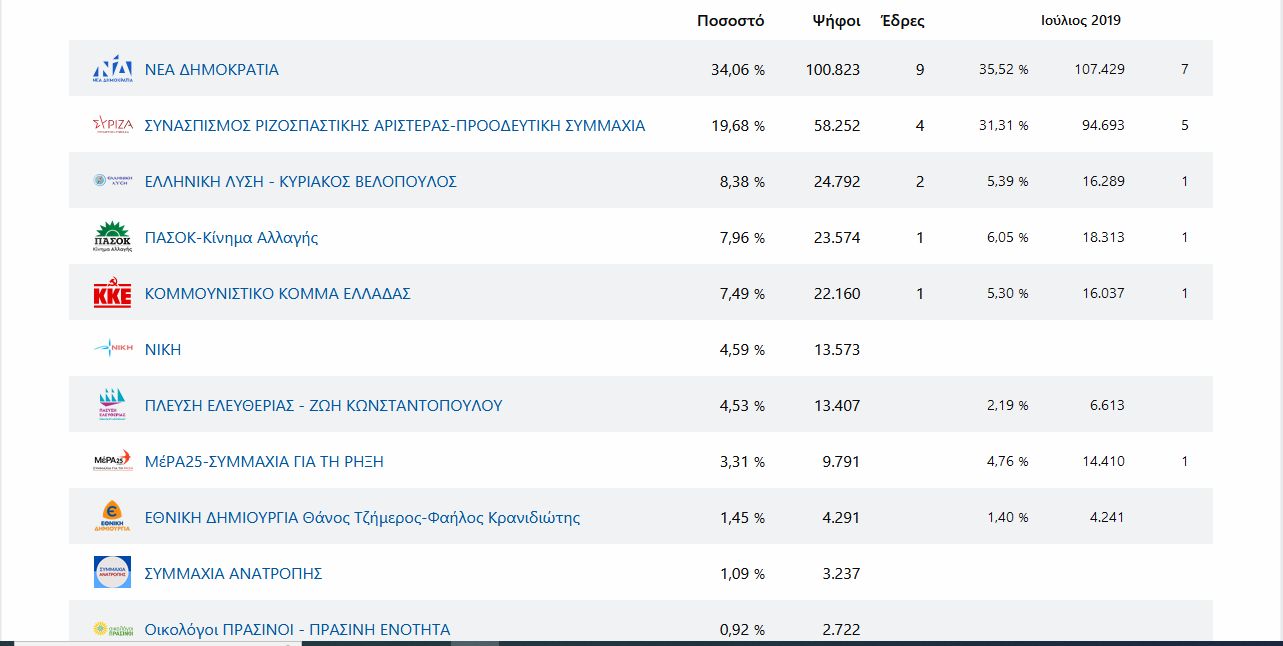The image size is (1283, 646).
Task: Open ΚΟΜΜΟΥΝΙΣΤΙΚΟ ΚΟΜΜΑ ΕΛΛΑΔΑΣ link
Action: [x=278, y=294]
